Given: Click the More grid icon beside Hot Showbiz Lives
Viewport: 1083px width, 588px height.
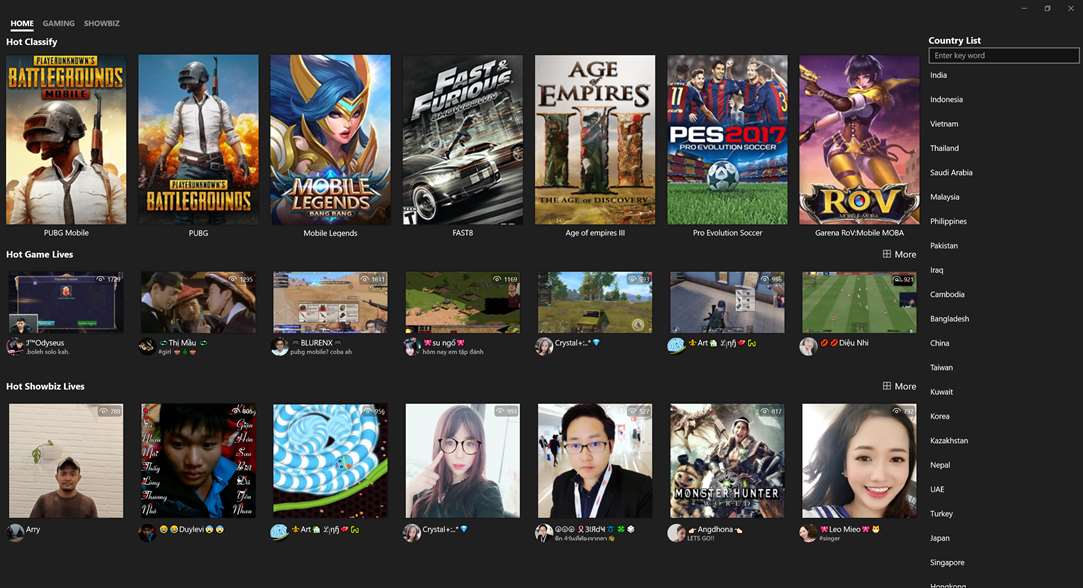Looking at the screenshot, I should (x=886, y=386).
